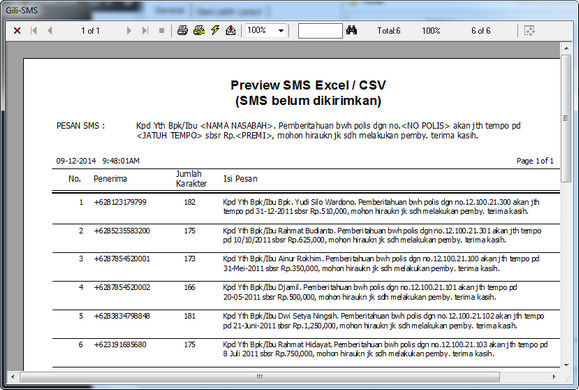Click the date '09-12-2014' timestamp

(76, 161)
